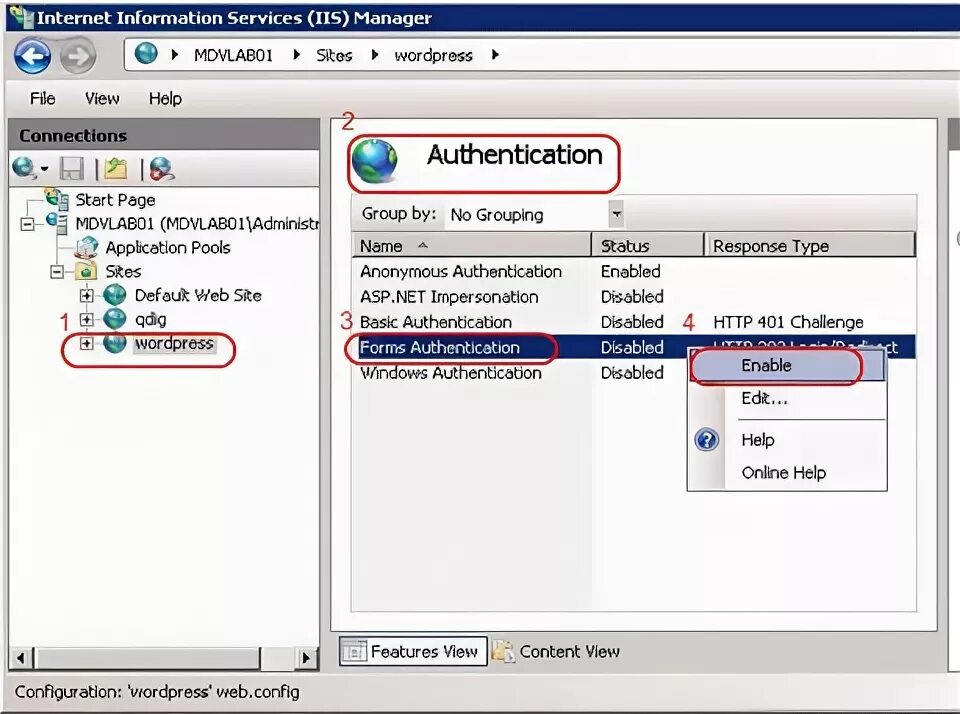
Task: Click Connections tree scroll right arrow
Action: pos(307,658)
